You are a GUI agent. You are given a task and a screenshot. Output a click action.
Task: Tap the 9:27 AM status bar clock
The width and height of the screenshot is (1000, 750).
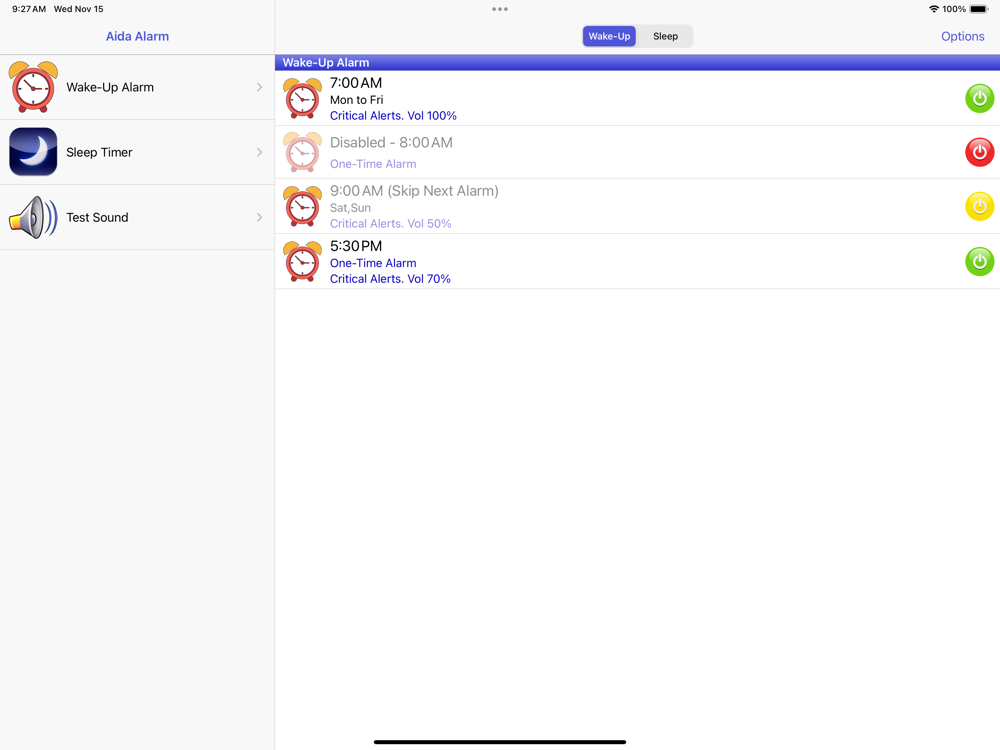(x=29, y=9)
